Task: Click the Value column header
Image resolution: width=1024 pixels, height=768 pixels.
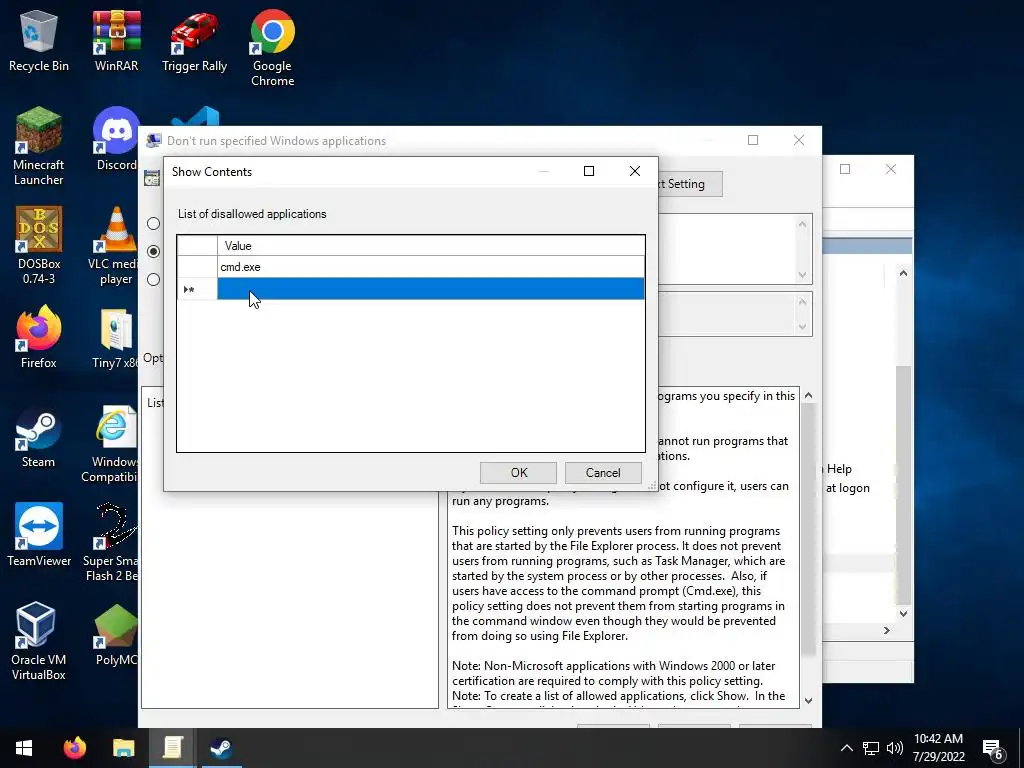Action: tap(431, 246)
